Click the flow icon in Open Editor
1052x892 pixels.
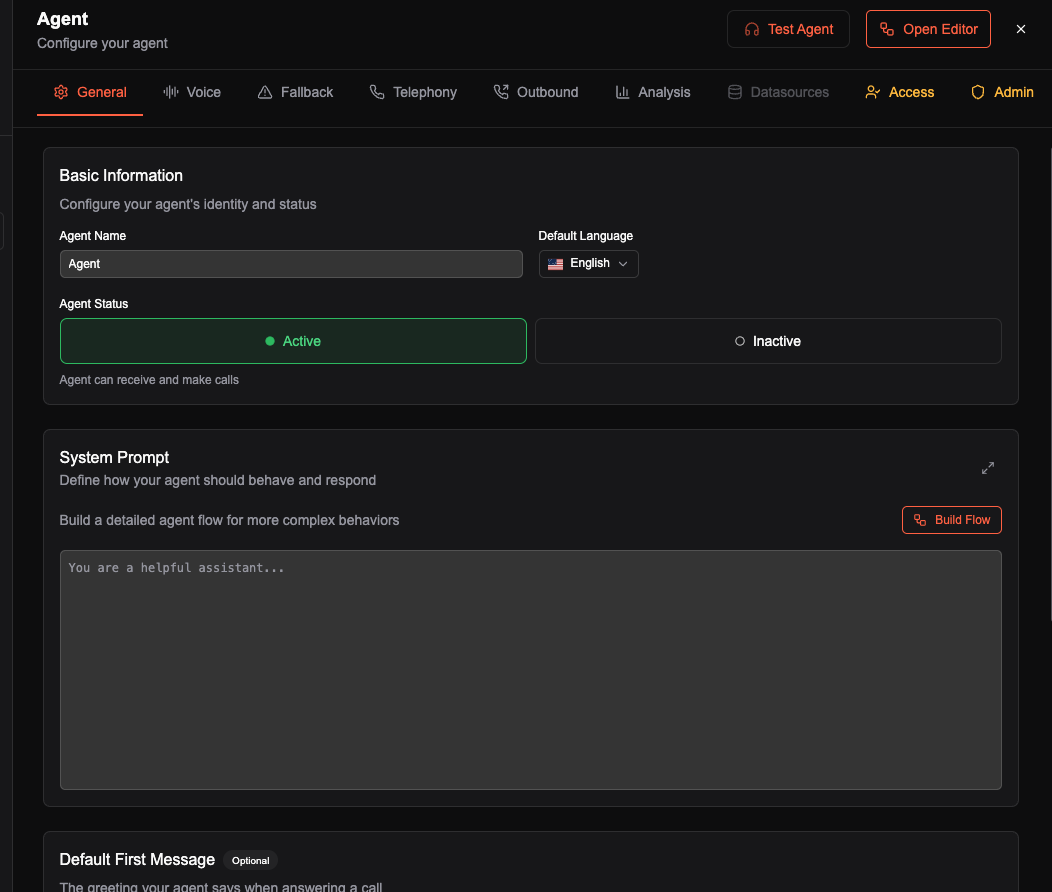[x=887, y=30]
